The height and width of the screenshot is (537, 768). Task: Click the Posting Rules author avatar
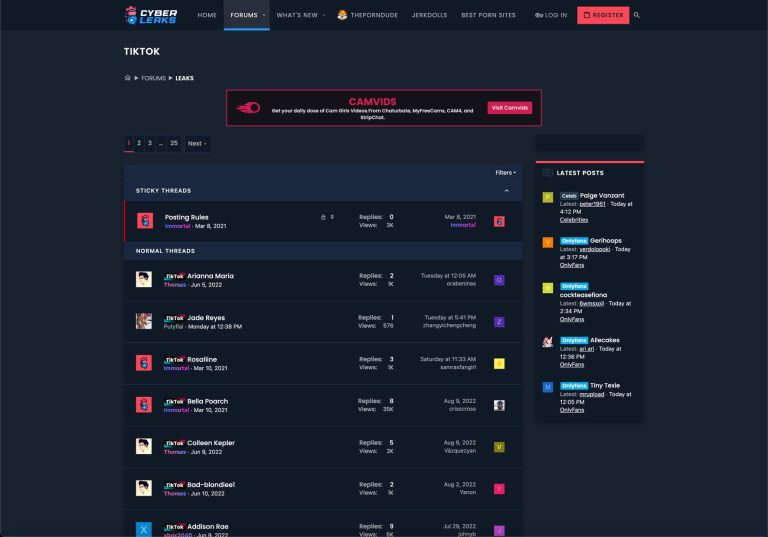[x=144, y=221]
